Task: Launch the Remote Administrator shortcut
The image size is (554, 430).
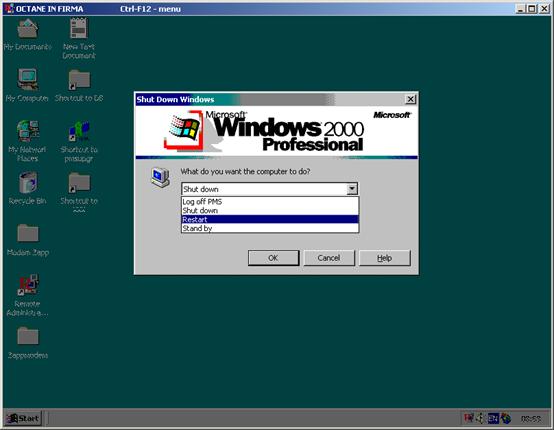Action: pyautogui.click(x=28, y=285)
